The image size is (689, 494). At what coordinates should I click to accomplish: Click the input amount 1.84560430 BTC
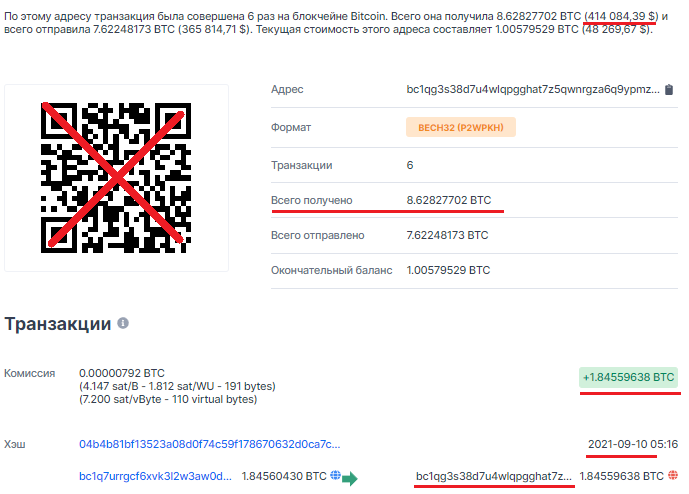[x=284, y=476]
